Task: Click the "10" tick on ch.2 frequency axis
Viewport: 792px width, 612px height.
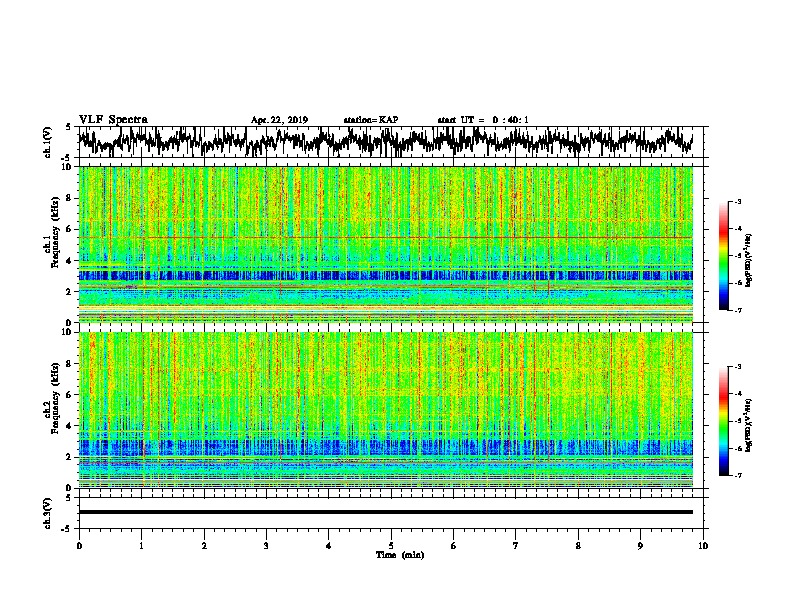Action: click(67, 332)
